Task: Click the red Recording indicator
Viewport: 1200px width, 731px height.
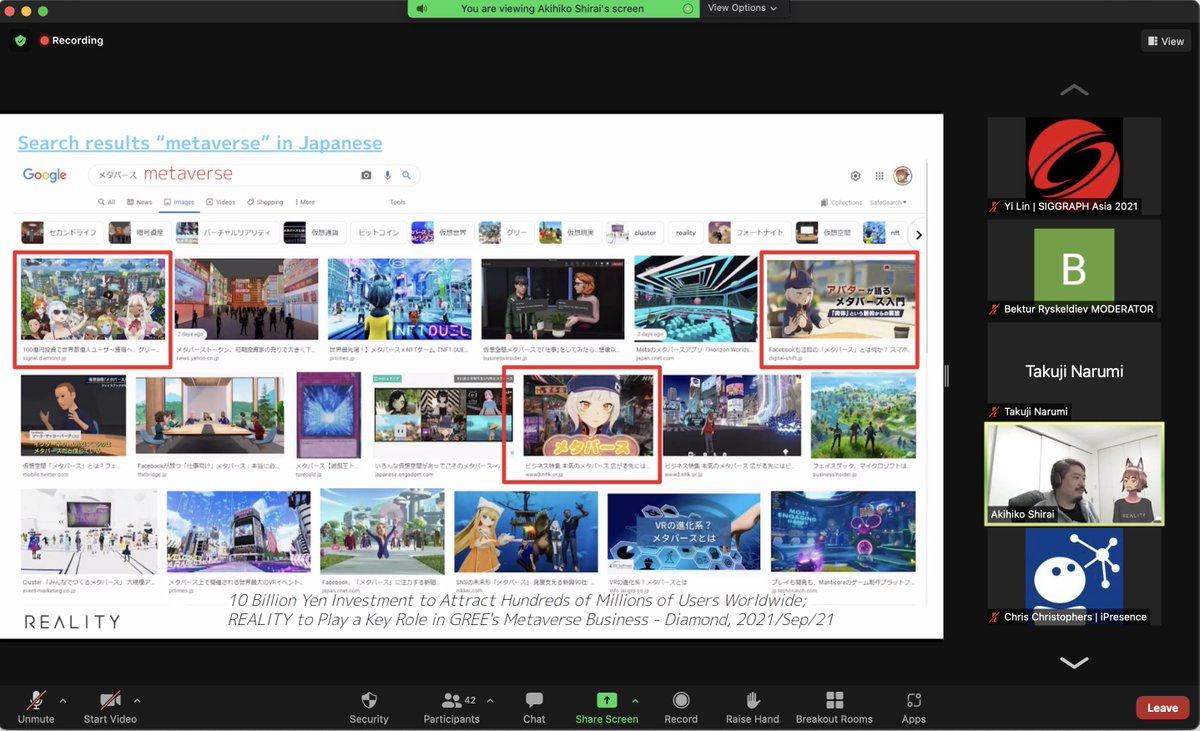Action: coord(71,41)
